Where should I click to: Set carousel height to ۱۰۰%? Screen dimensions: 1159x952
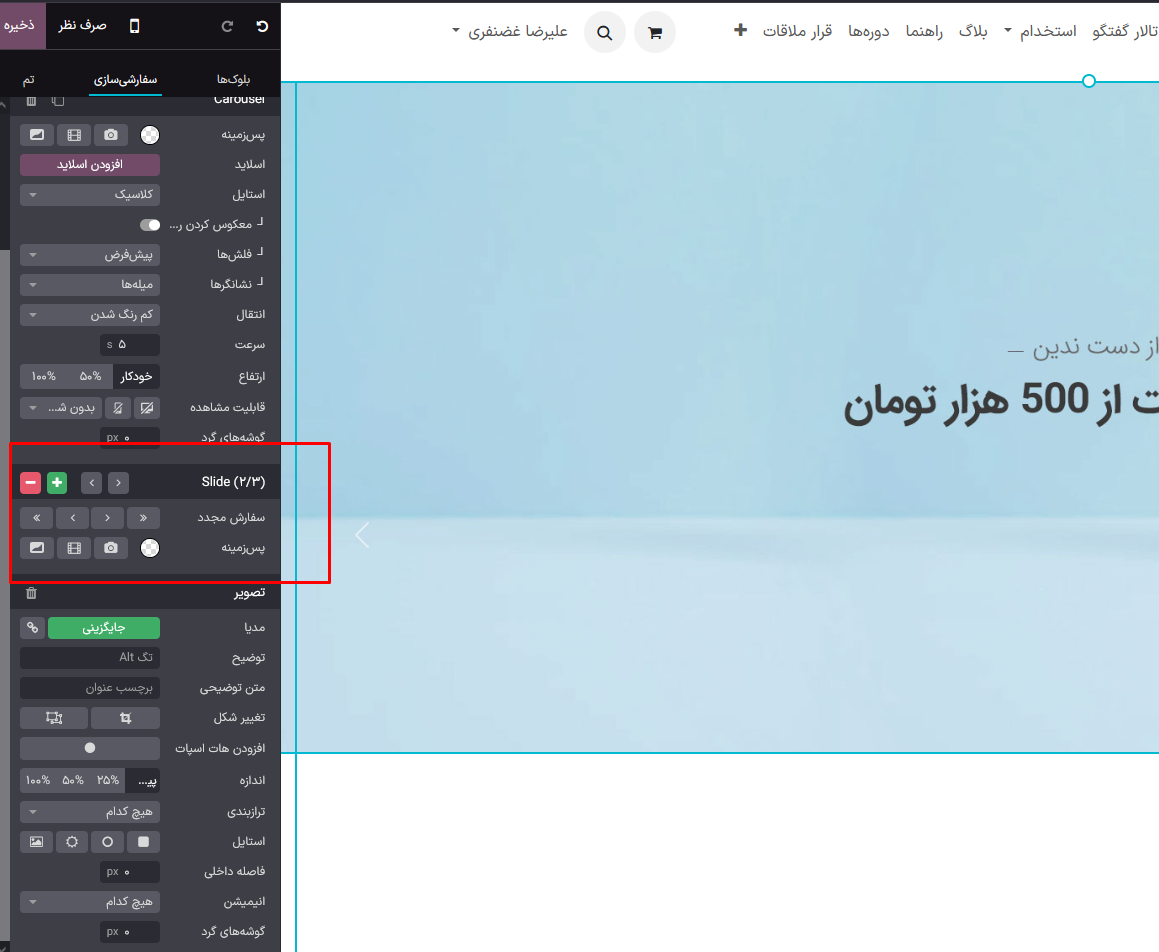pyautogui.click(x=44, y=376)
